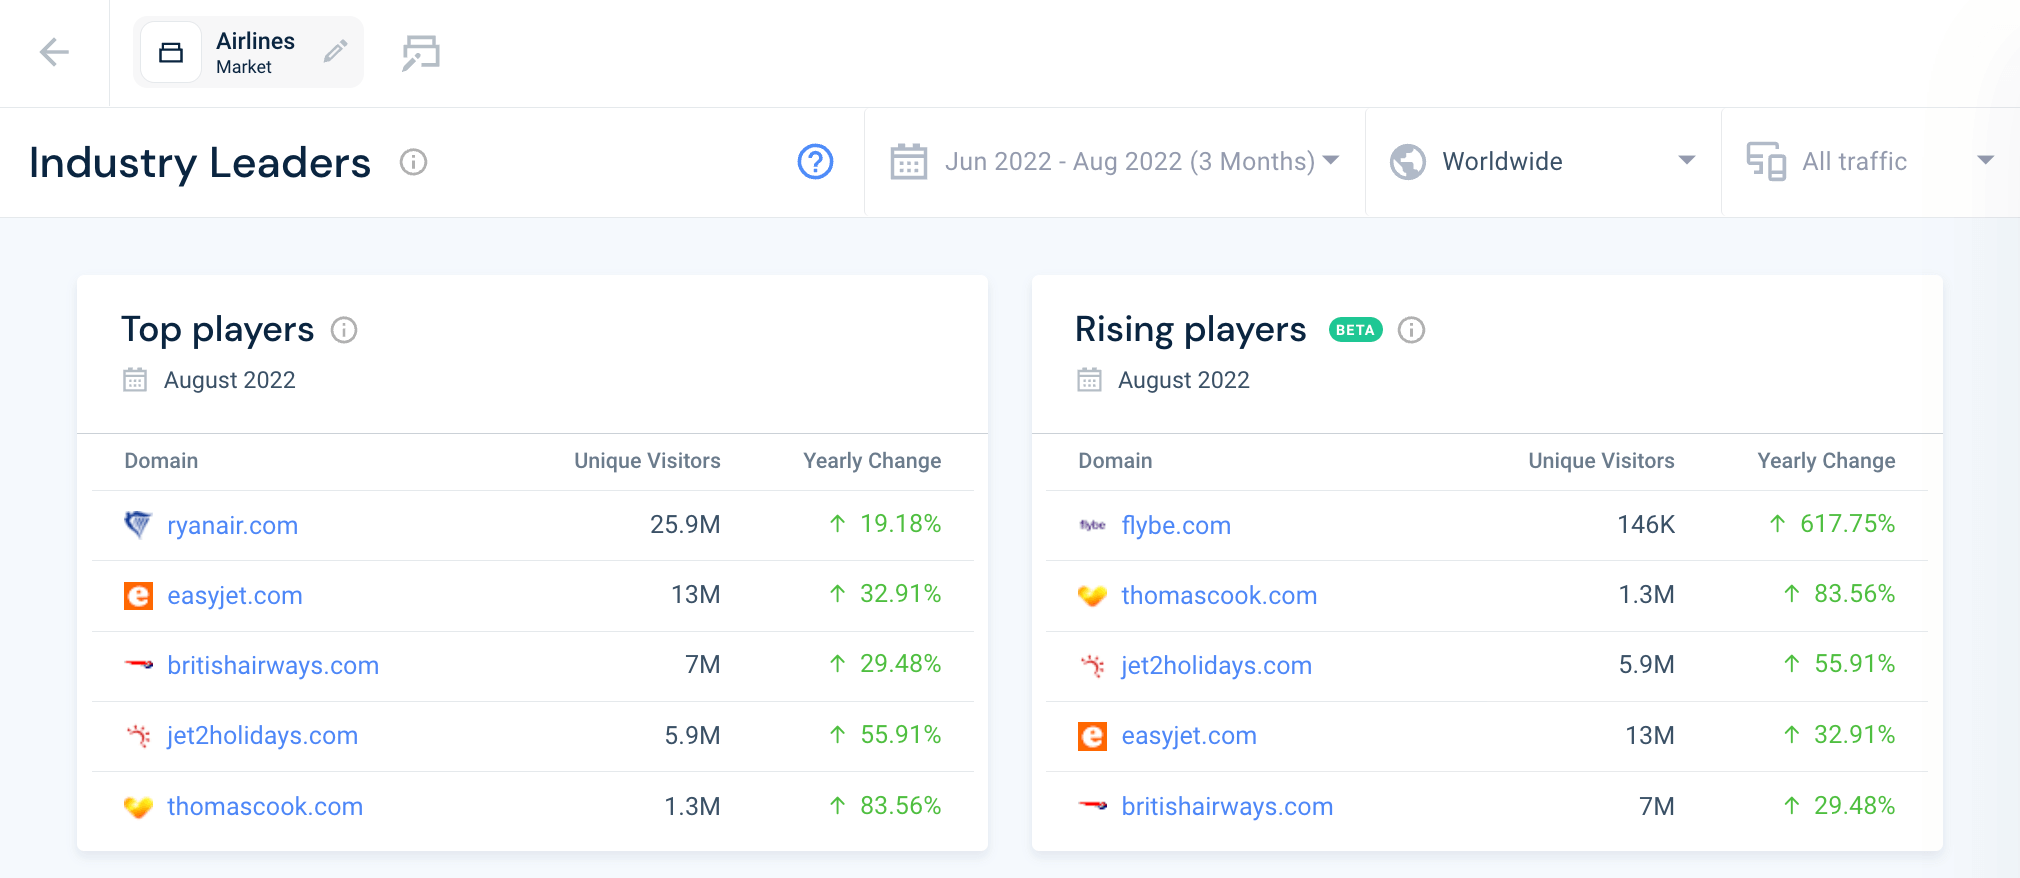Open the Worldwide country dropdown
Screen dimensions: 2020x878
(1543, 161)
